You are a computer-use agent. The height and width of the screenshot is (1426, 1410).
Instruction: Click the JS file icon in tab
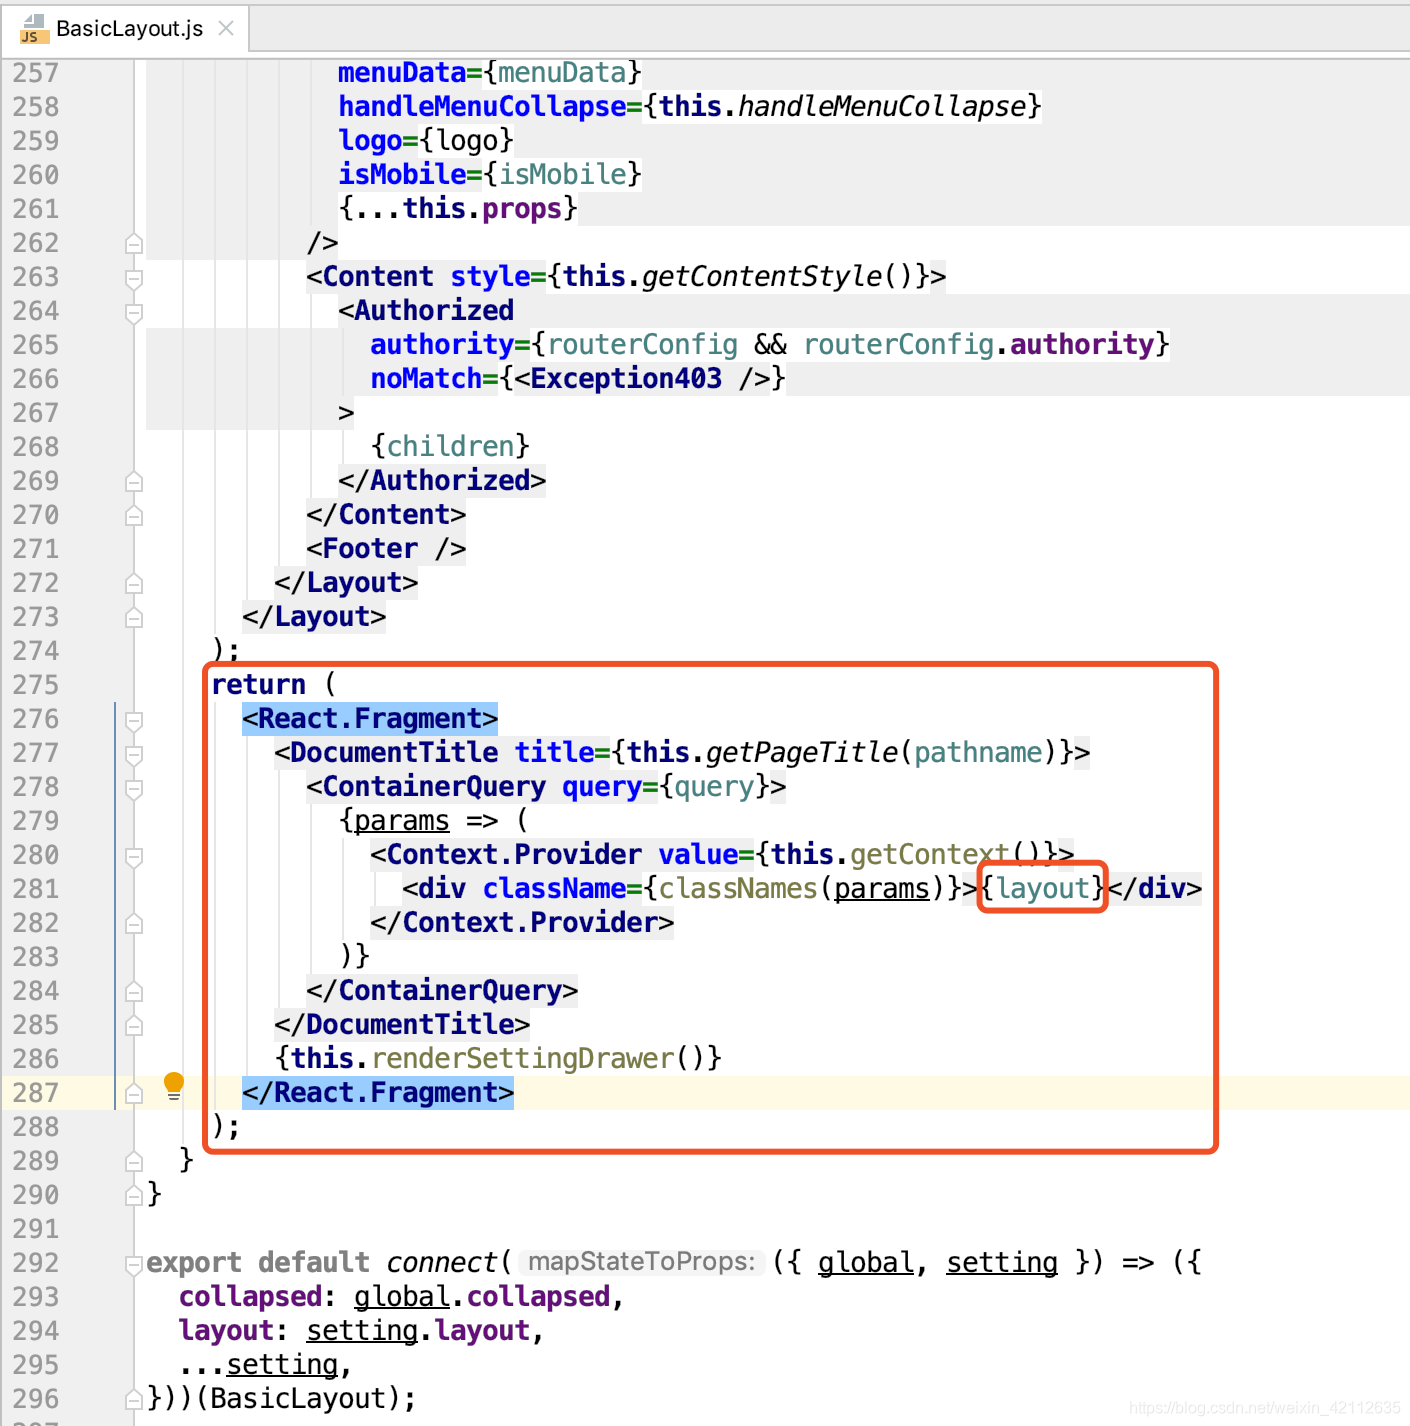(33, 29)
